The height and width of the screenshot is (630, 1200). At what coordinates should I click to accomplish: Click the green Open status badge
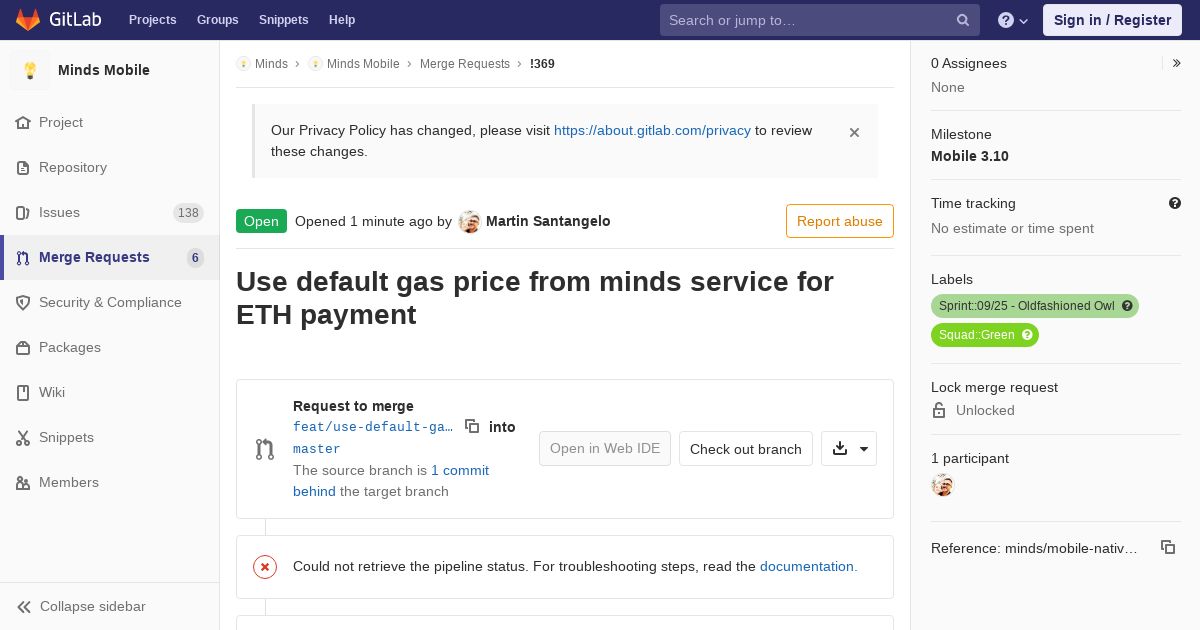pos(261,221)
